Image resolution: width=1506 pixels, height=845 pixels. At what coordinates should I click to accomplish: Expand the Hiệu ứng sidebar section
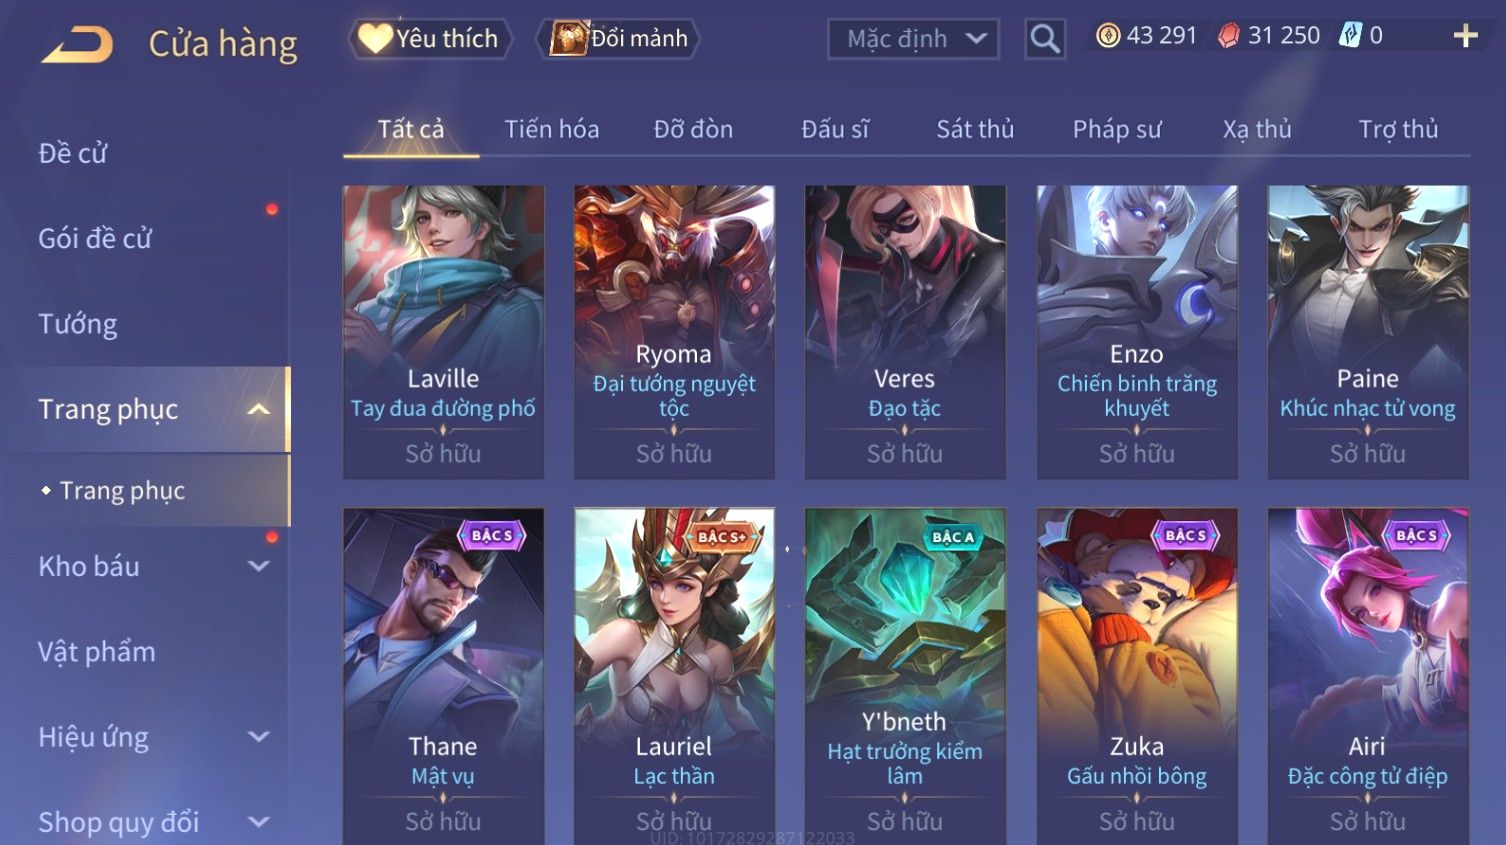click(259, 737)
